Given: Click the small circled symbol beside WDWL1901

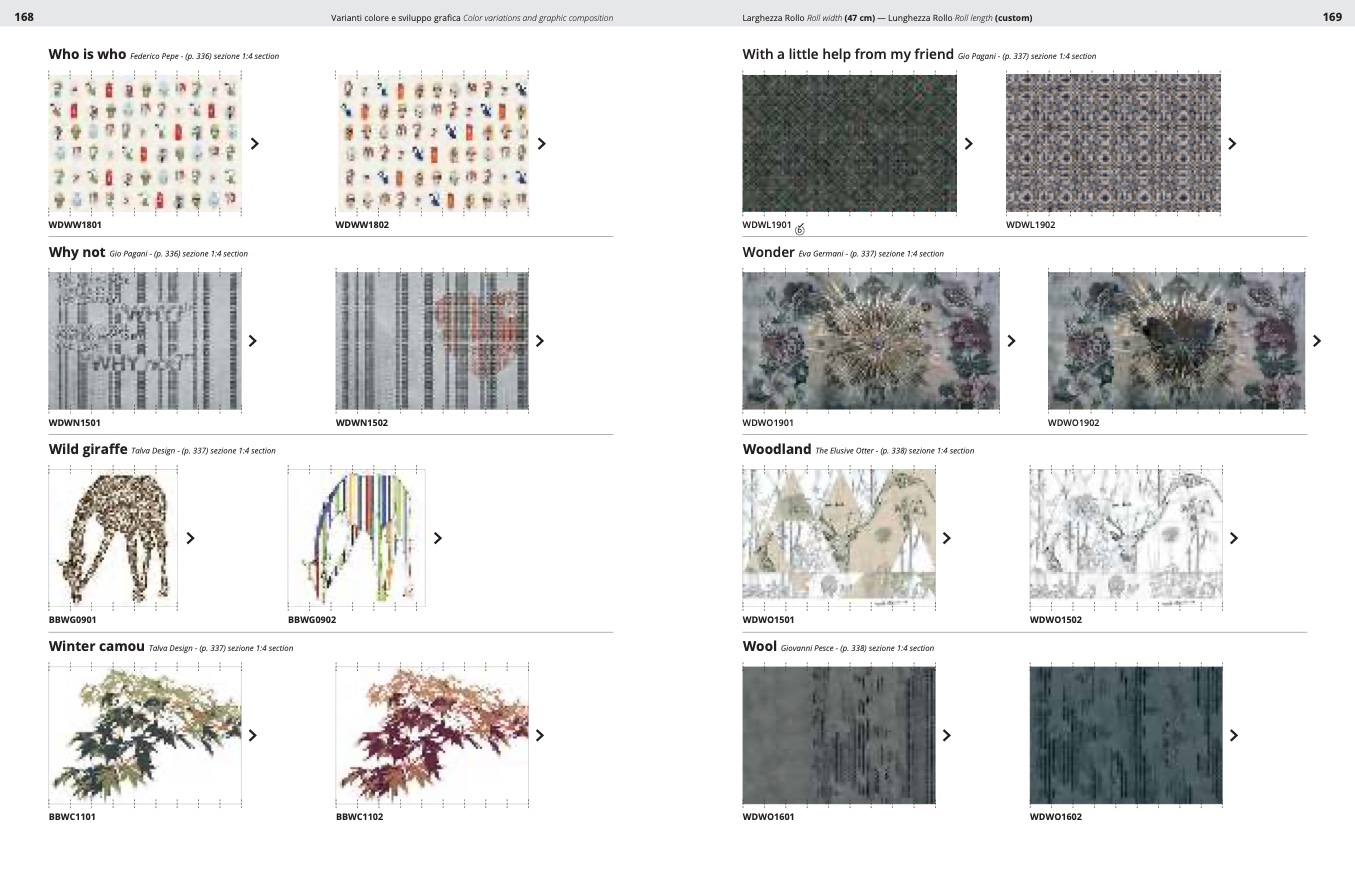Looking at the screenshot, I should pyautogui.click(x=800, y=230).
